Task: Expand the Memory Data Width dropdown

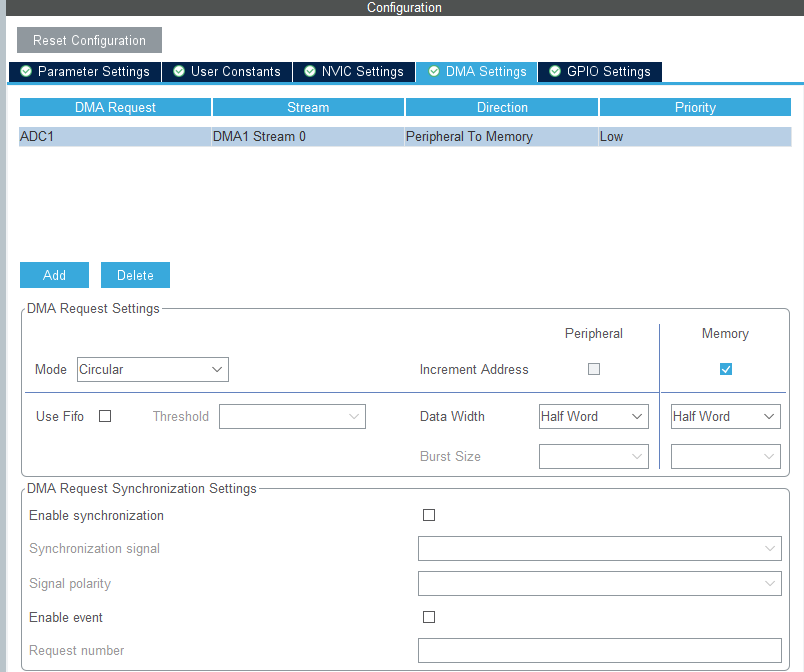Action: (726, 417)
